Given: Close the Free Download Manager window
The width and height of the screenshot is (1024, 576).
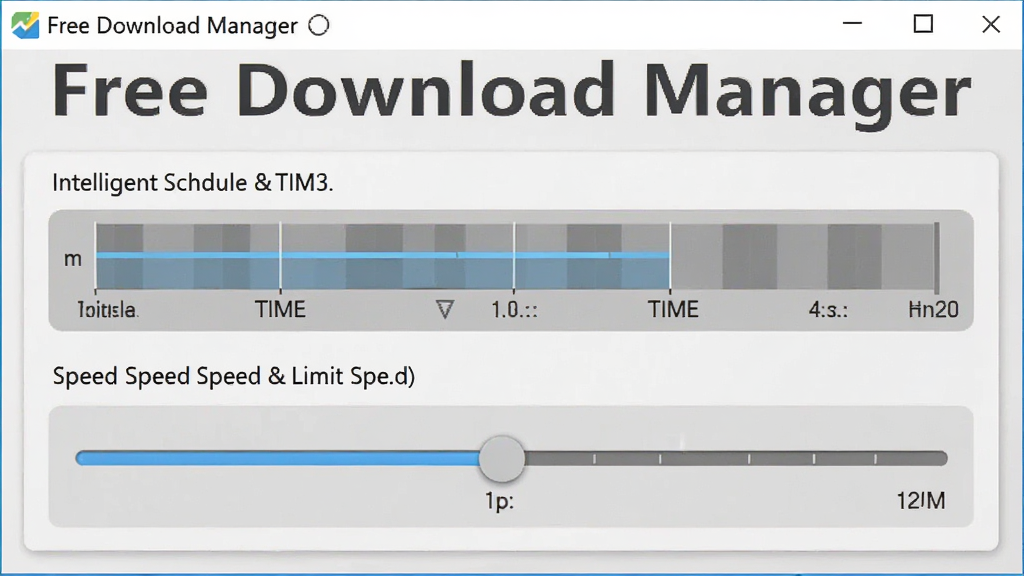Looking at the screenshot, I should click(x=991, y=24).
